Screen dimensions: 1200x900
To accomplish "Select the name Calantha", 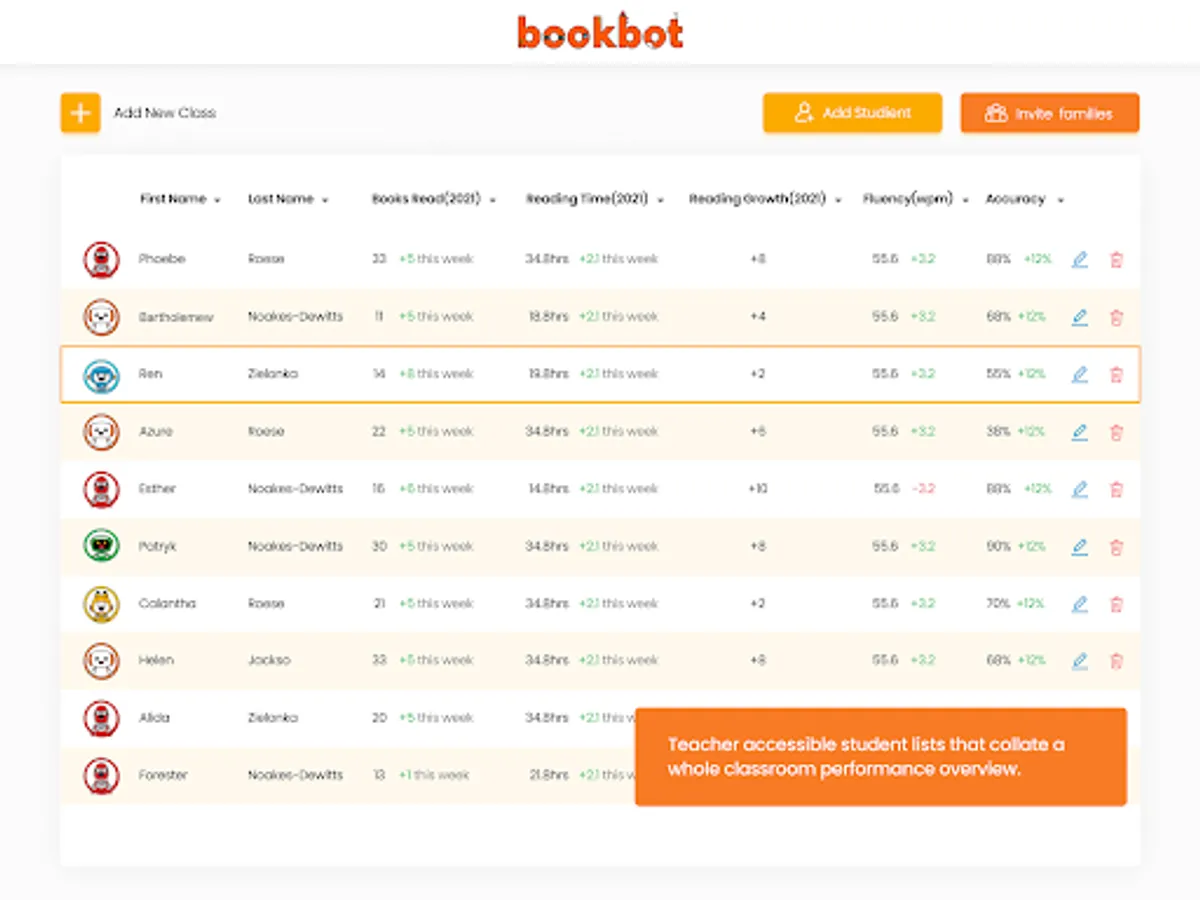I will (167, 604).
